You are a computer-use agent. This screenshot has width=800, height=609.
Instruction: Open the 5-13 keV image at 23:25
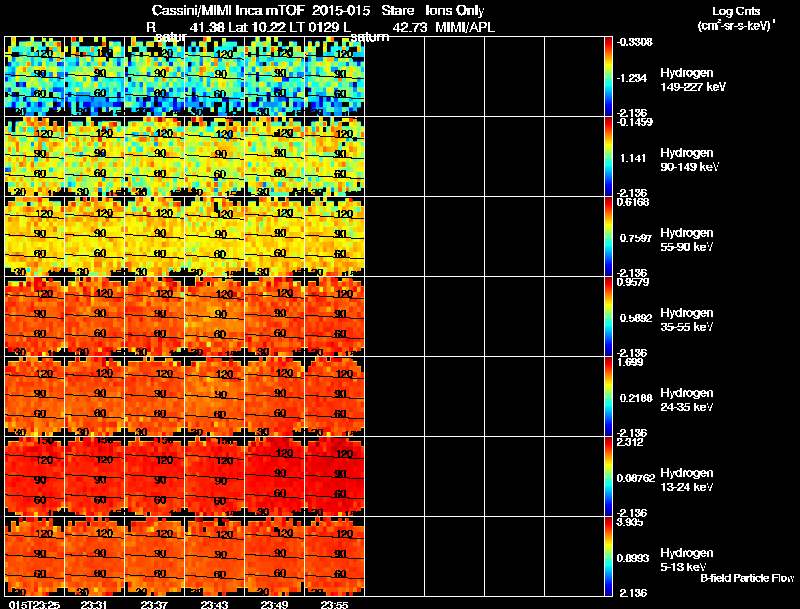coord(35,556)
